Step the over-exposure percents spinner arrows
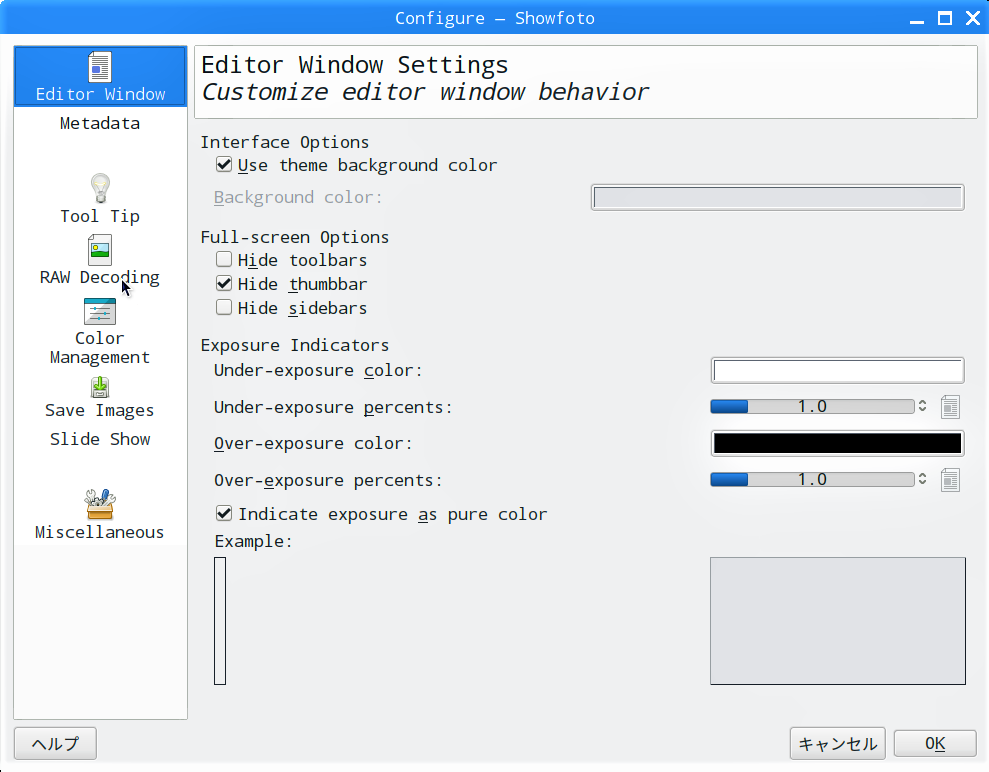 click(922, 479)
